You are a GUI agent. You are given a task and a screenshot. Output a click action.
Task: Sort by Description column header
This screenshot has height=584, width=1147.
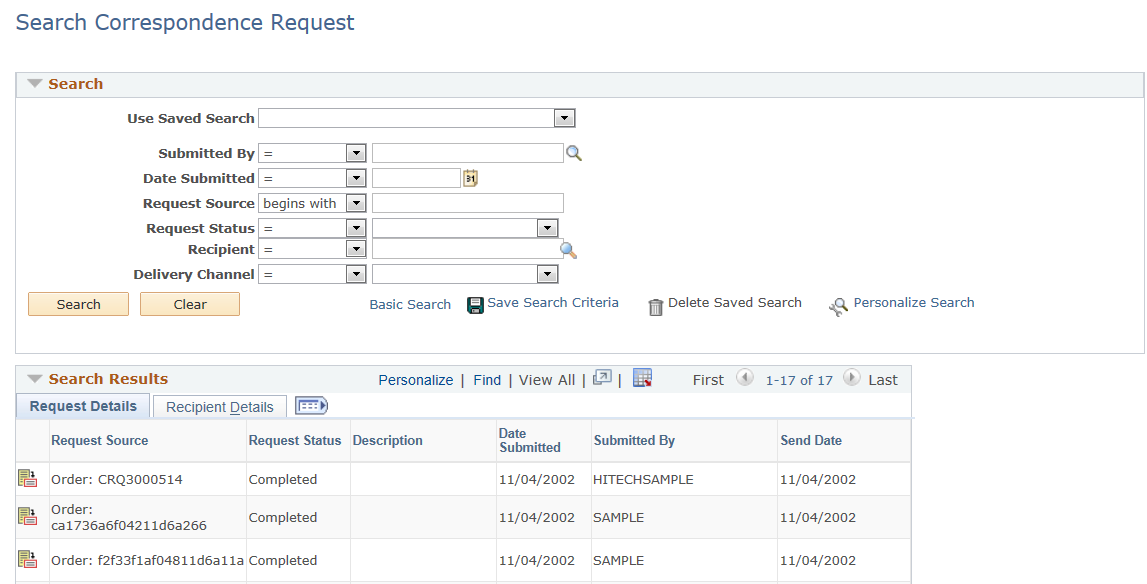pyautogui.click(x=388, y=441)
